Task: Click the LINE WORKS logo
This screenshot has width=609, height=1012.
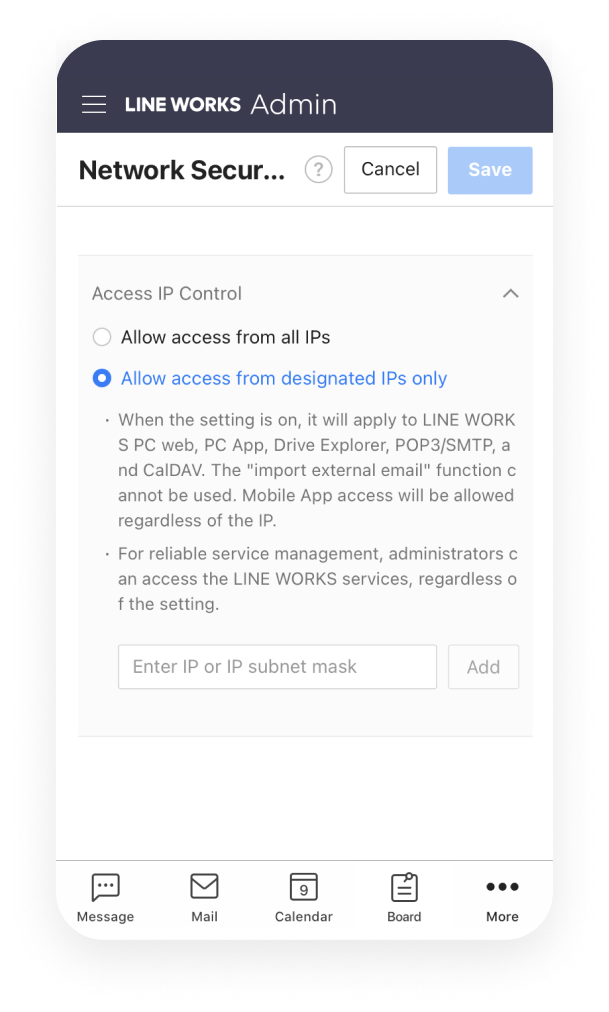Action: 183,105
